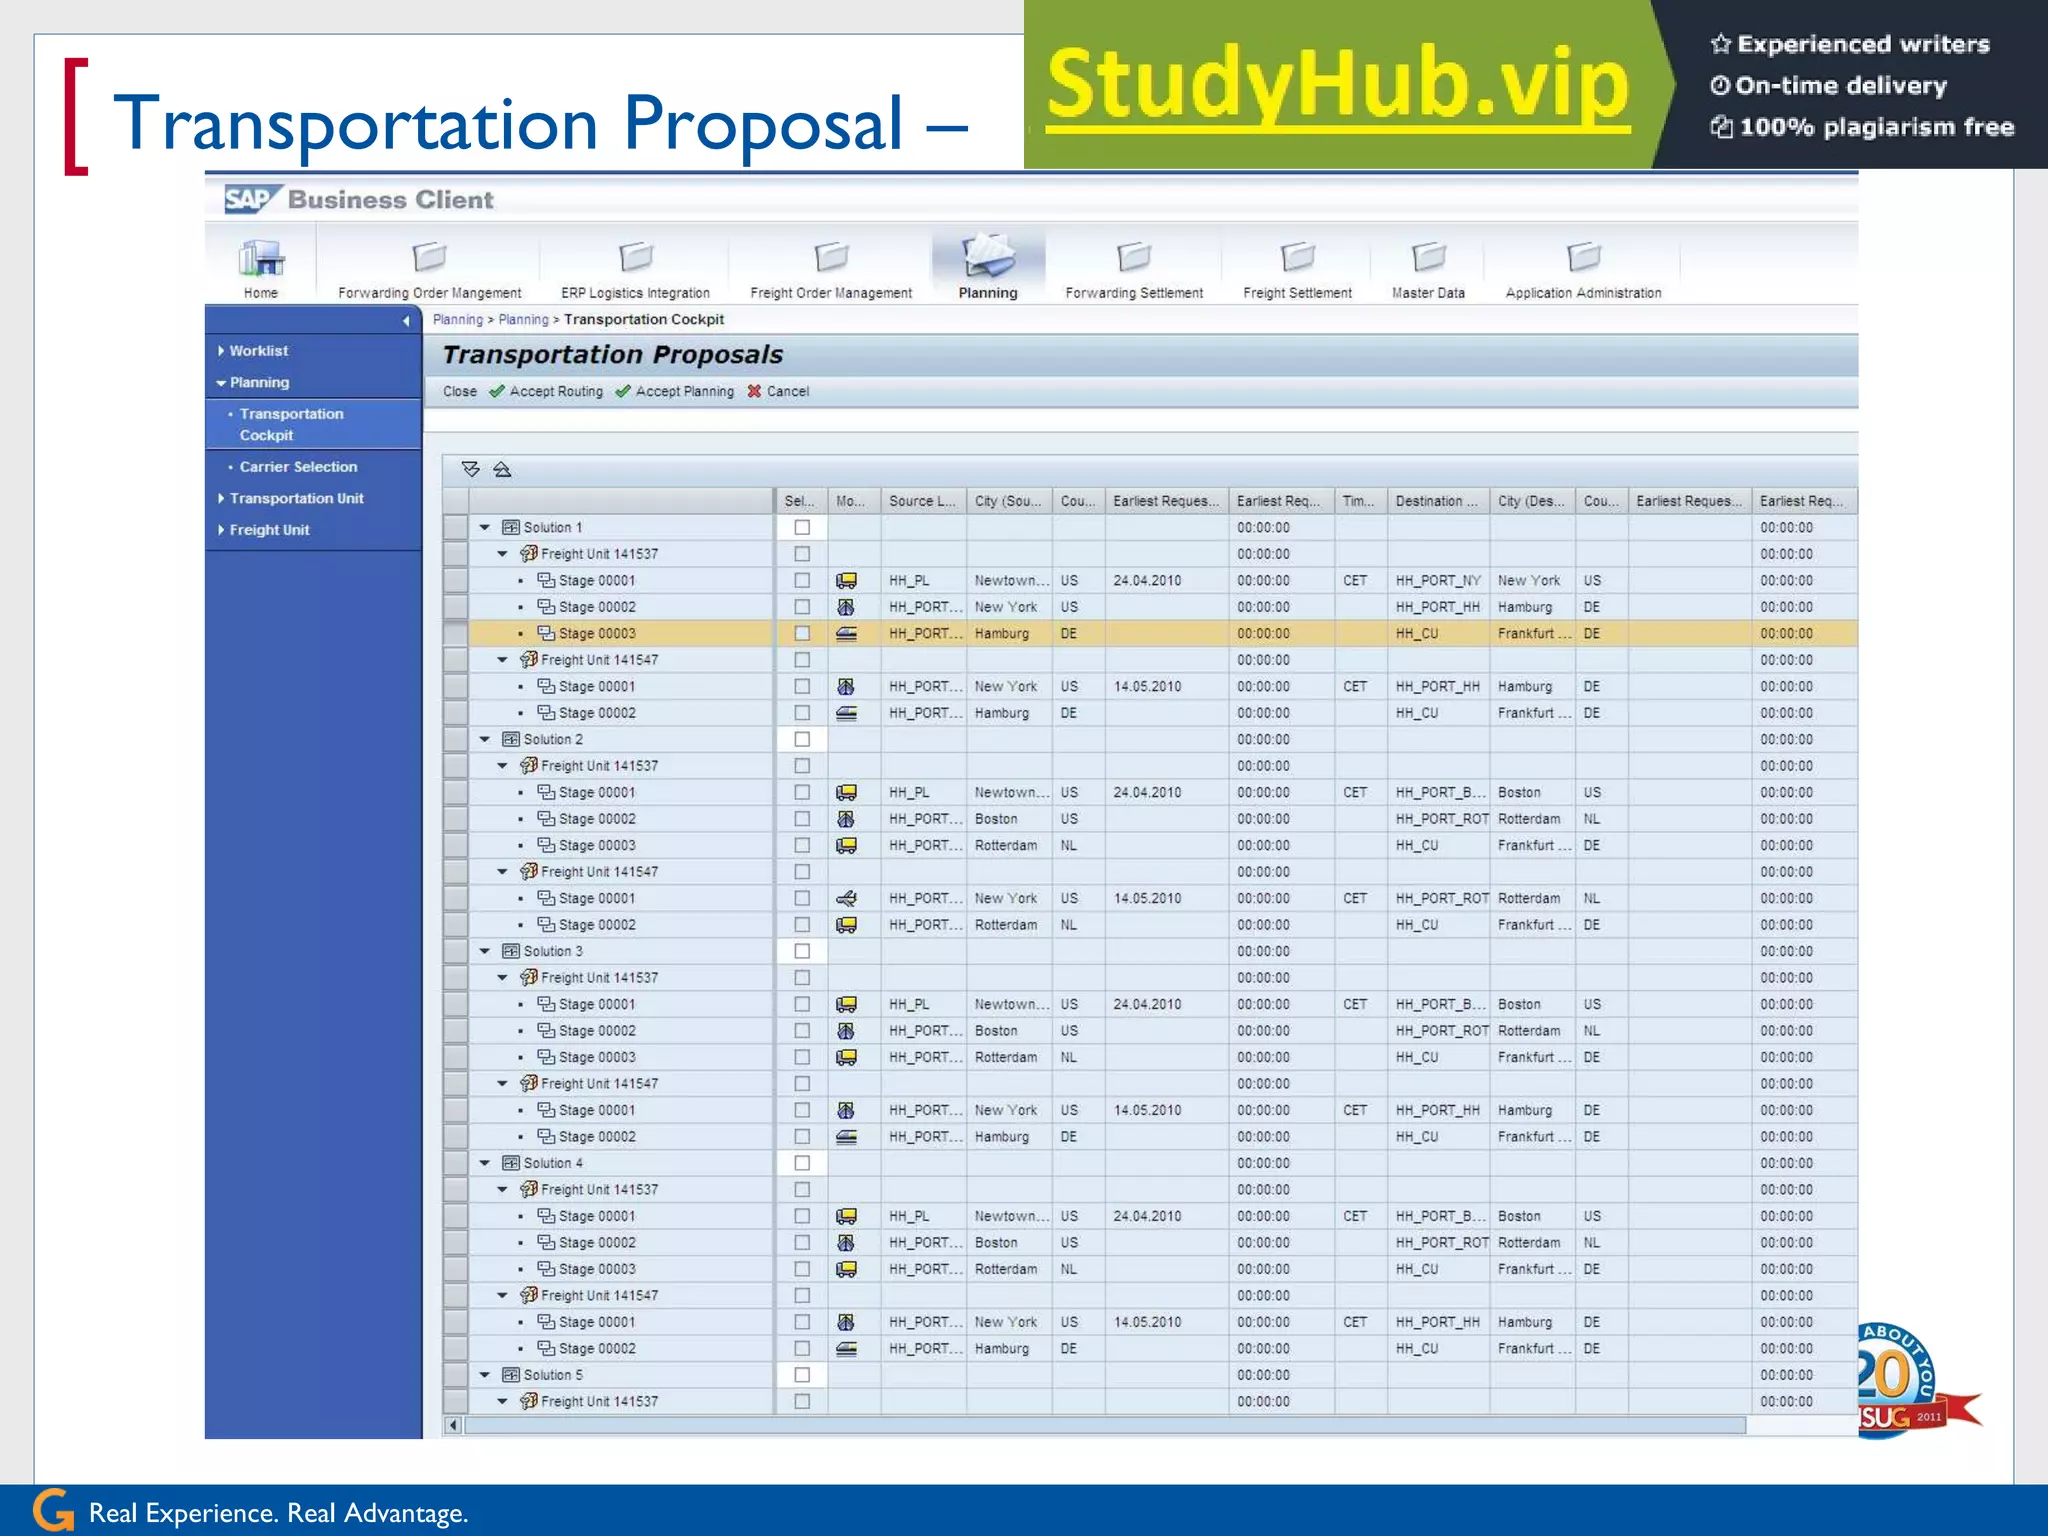Check the Solution 3 selection checkbox
Screen dimensions: 2048x1536
(802, 951)
